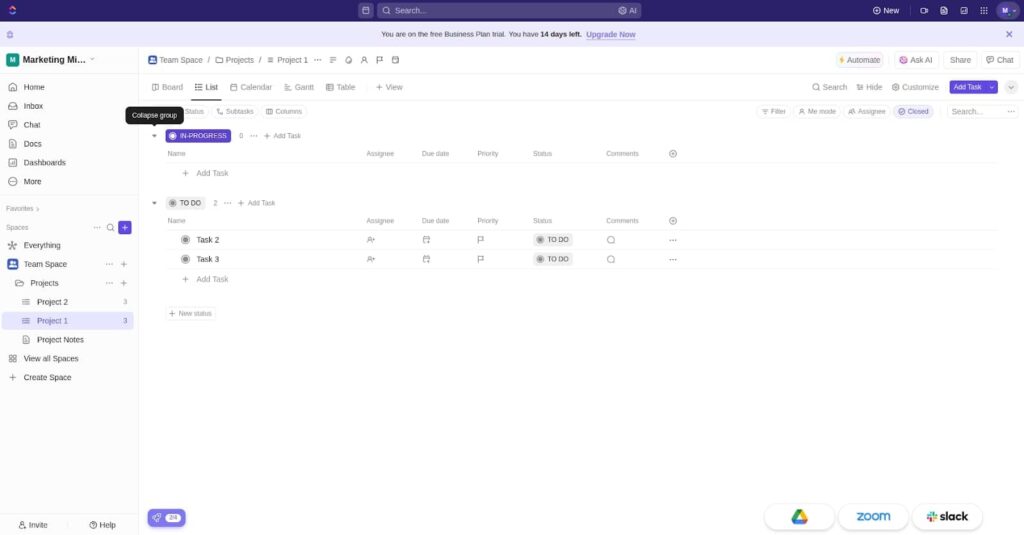The image size is (1024, 535).
Task: Click the plus icon next to Team Space
Action: click(x=124, y=265)
